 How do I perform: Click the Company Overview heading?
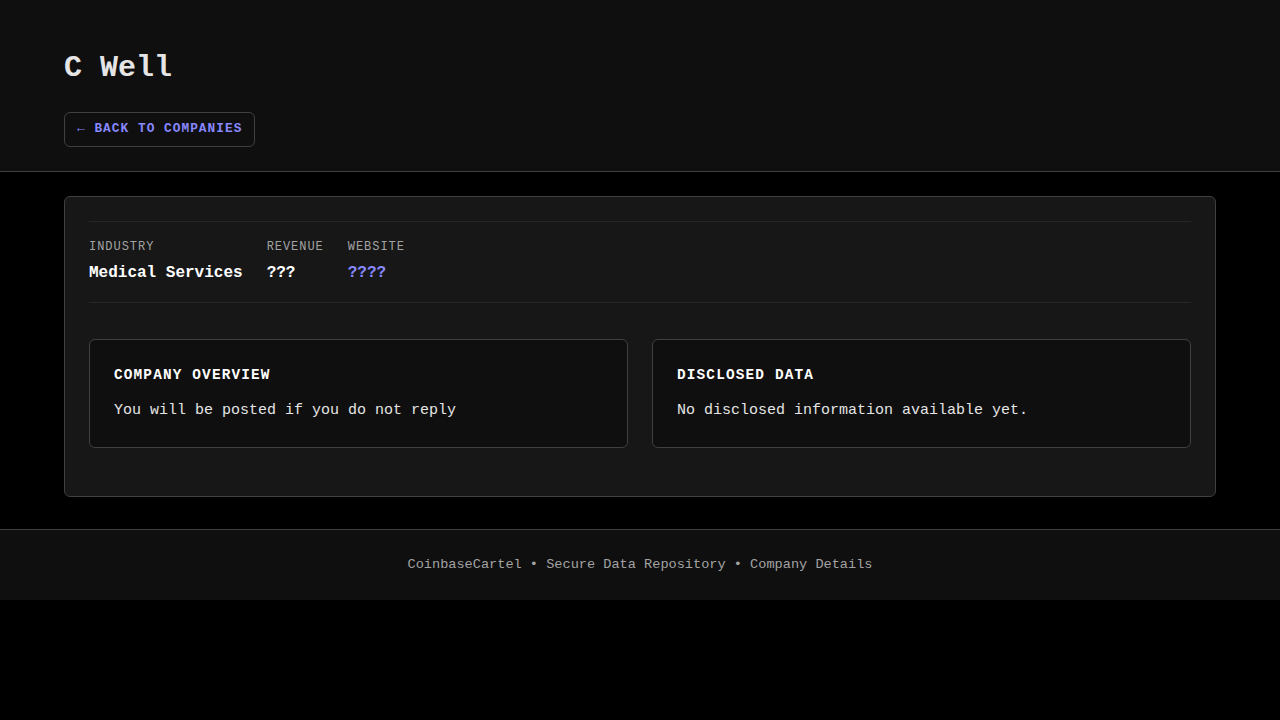point(192,374)
